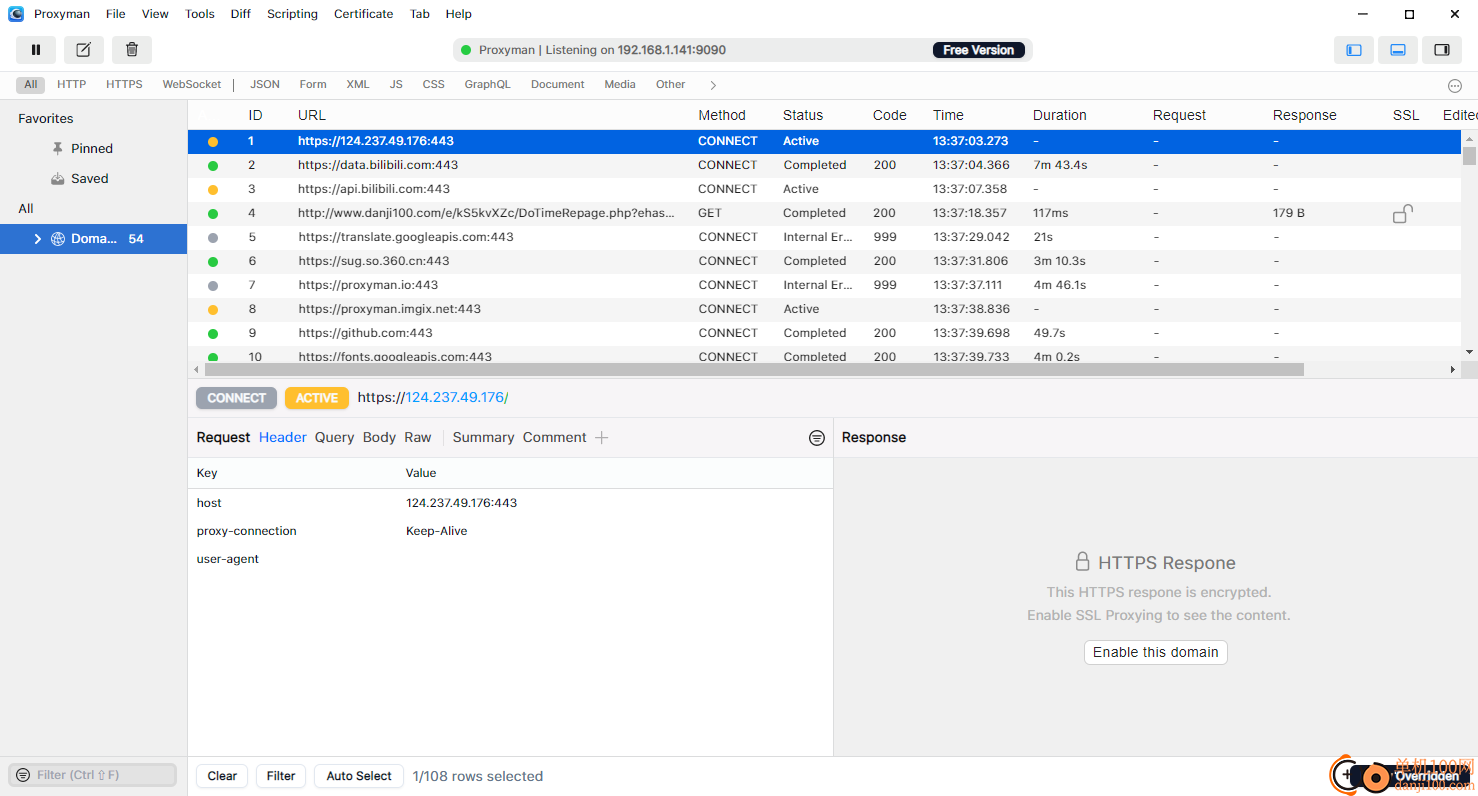
Task: Select row https://data.bilibili.com:443
Action: 825,165
